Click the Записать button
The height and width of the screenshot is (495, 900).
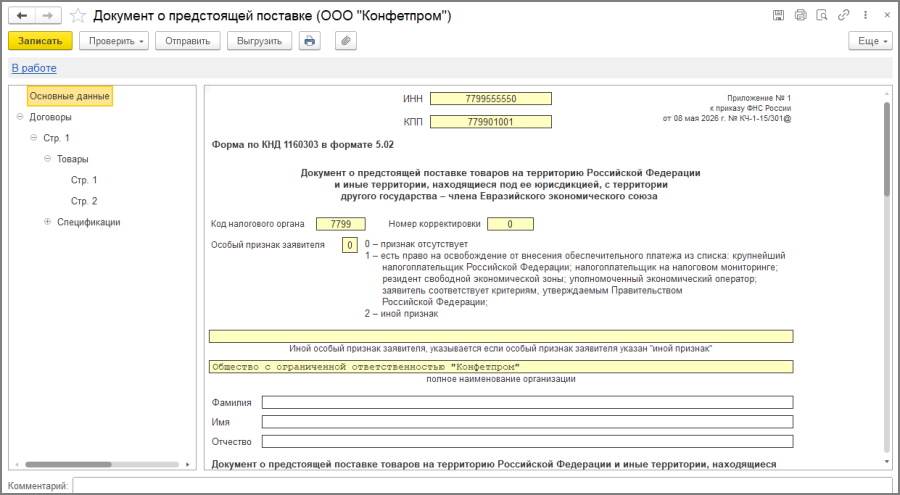[x=40, y=41]
